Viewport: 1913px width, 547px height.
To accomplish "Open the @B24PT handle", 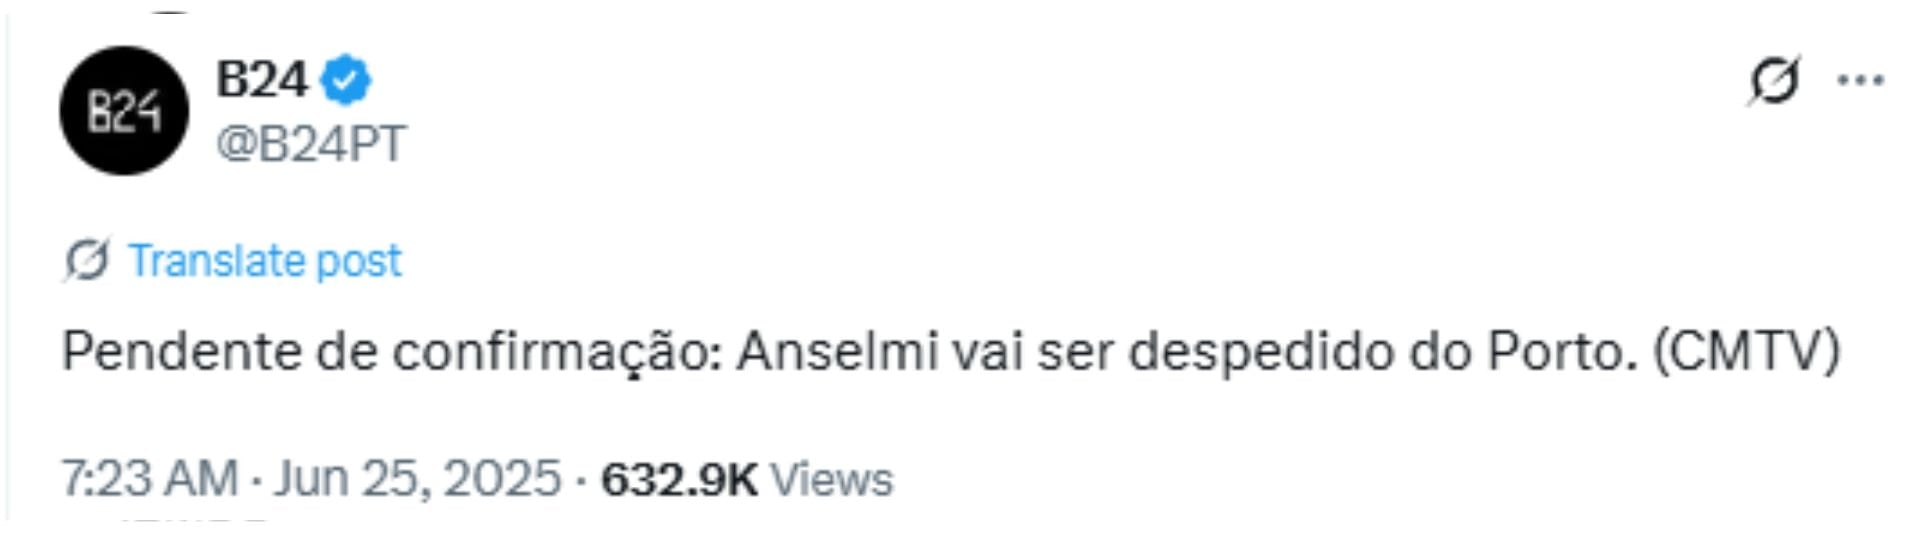I will [x=311, y=145].
